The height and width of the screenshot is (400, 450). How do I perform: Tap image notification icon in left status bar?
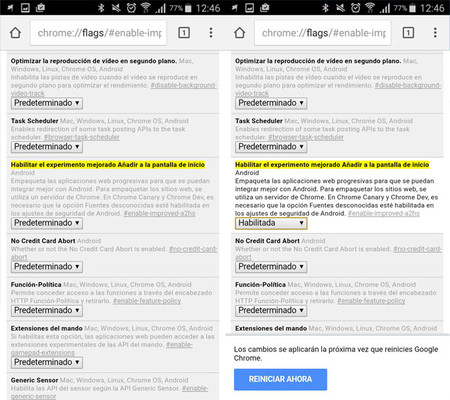coord(25,8)
